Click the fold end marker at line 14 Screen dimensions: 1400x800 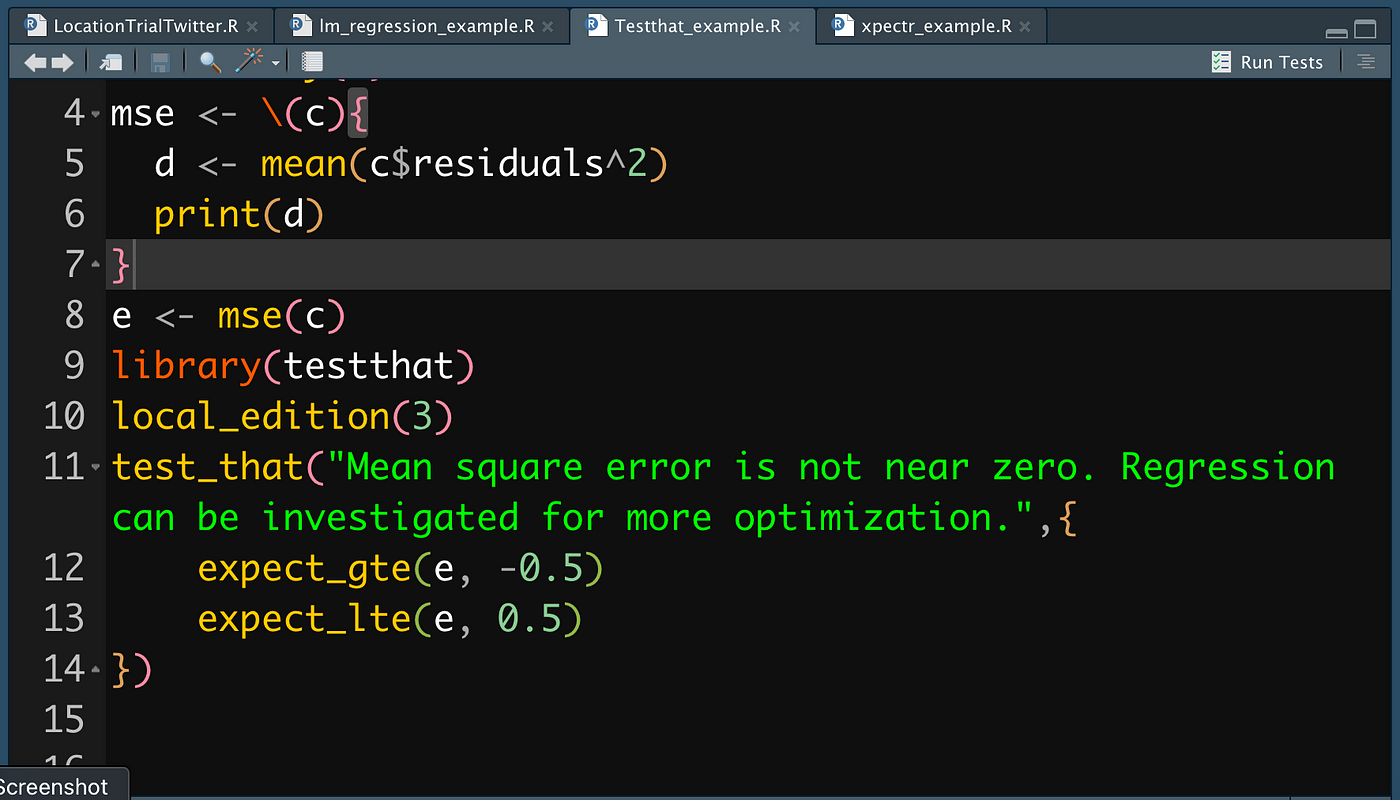click(x=96, y=669)
